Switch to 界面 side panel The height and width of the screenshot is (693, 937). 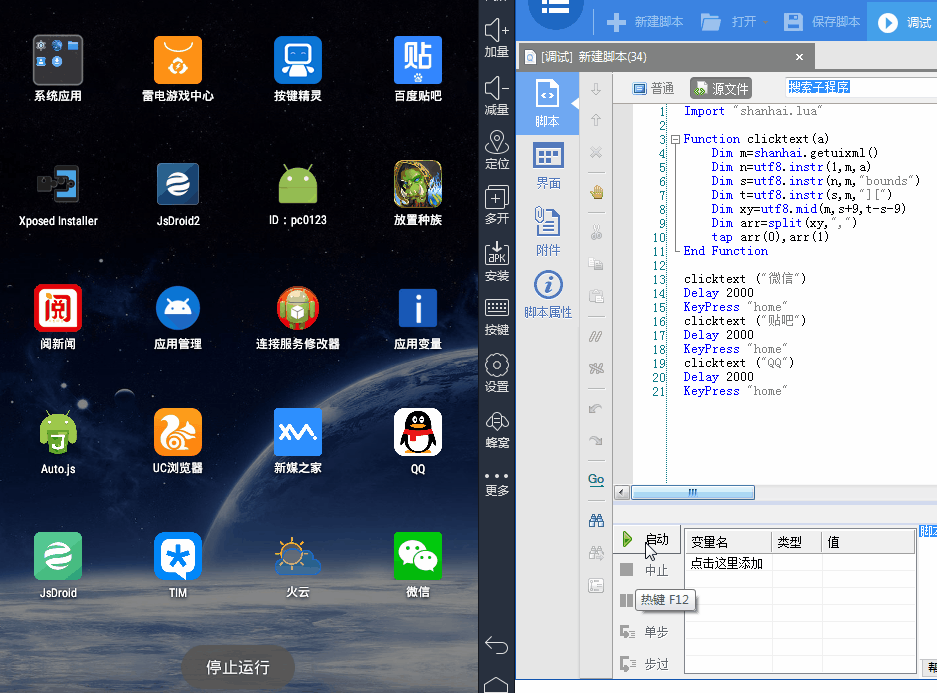coord(548,165)
